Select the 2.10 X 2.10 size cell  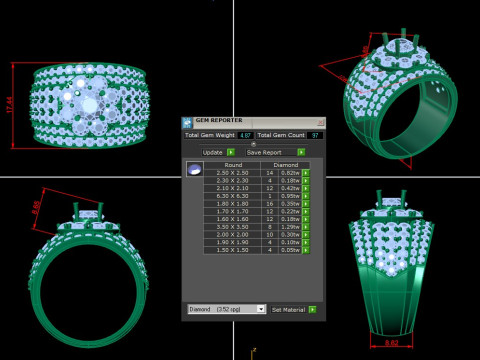coord(232,188)
